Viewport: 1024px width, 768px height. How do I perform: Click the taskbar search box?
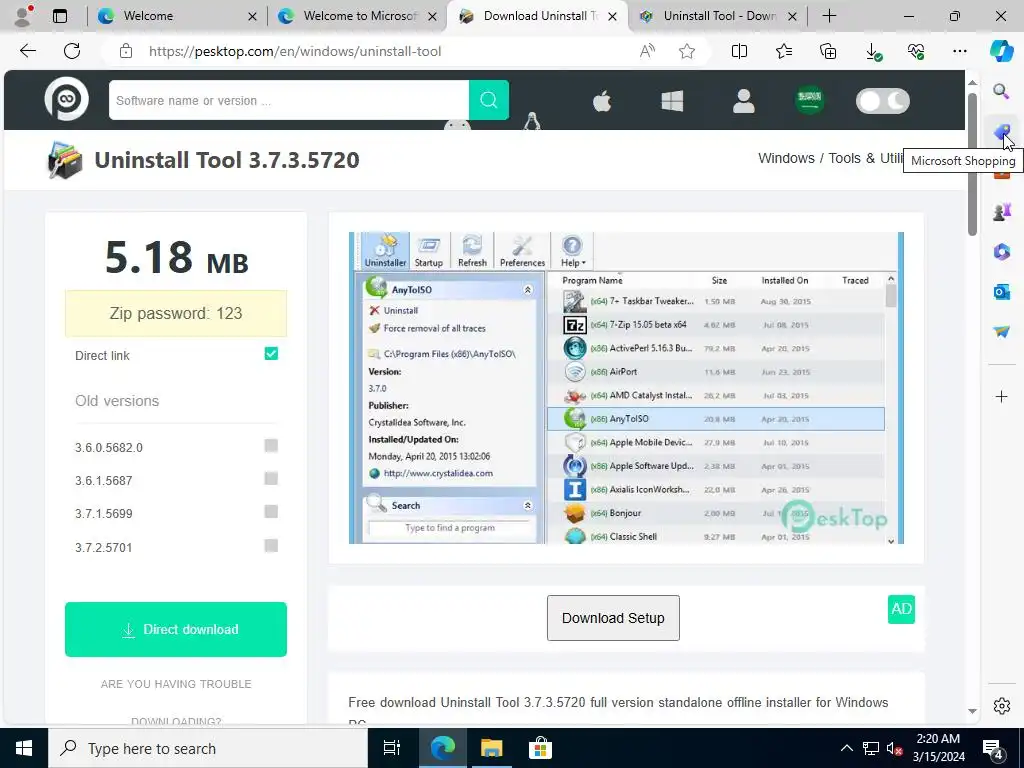(x=208, y=748)
